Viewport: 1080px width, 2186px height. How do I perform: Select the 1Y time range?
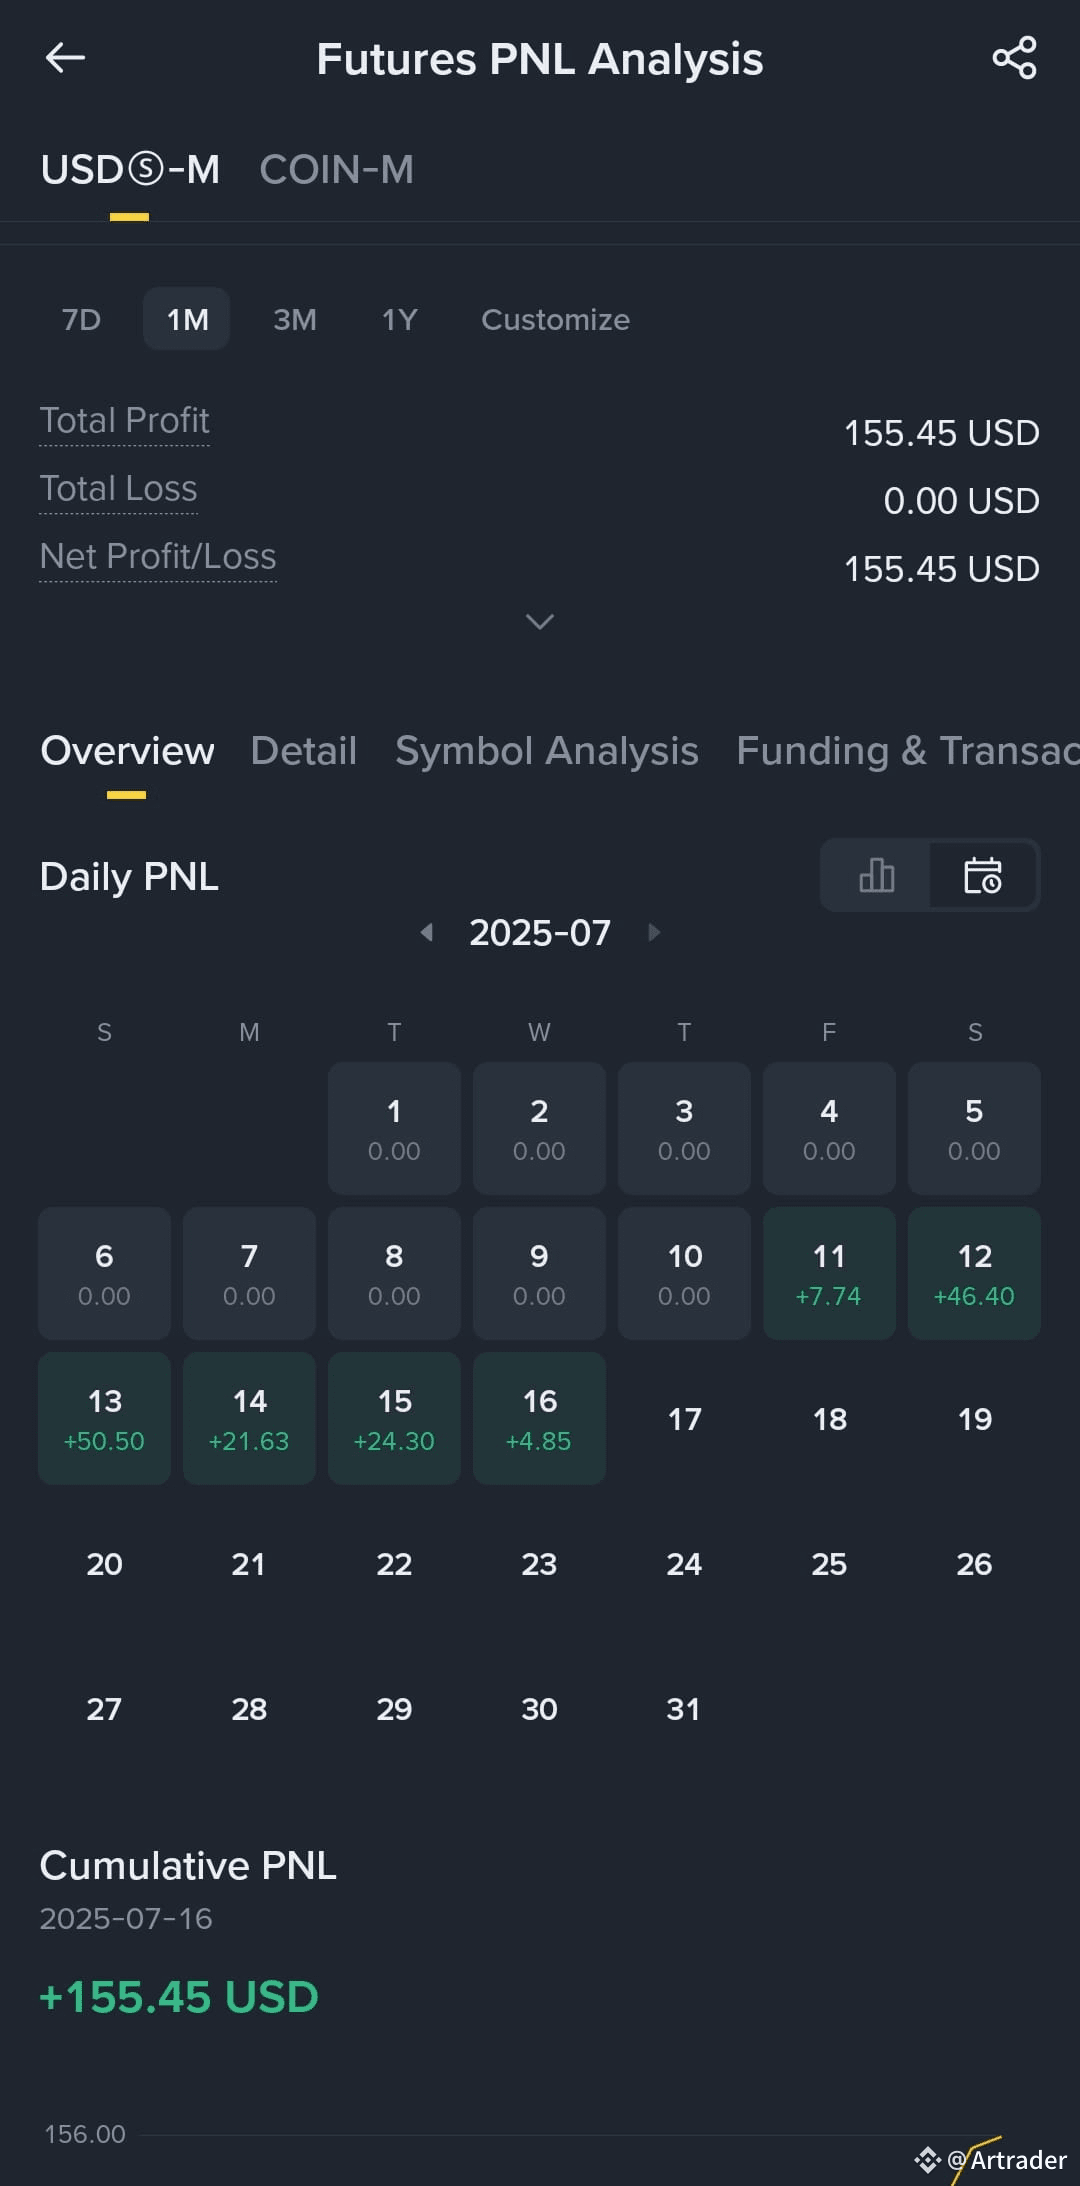(399, 319)
